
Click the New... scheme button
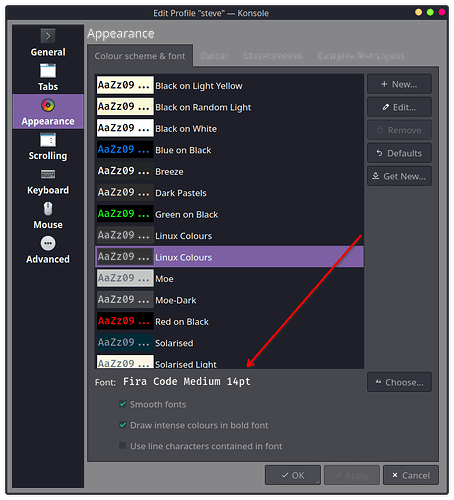pos(399,84)
